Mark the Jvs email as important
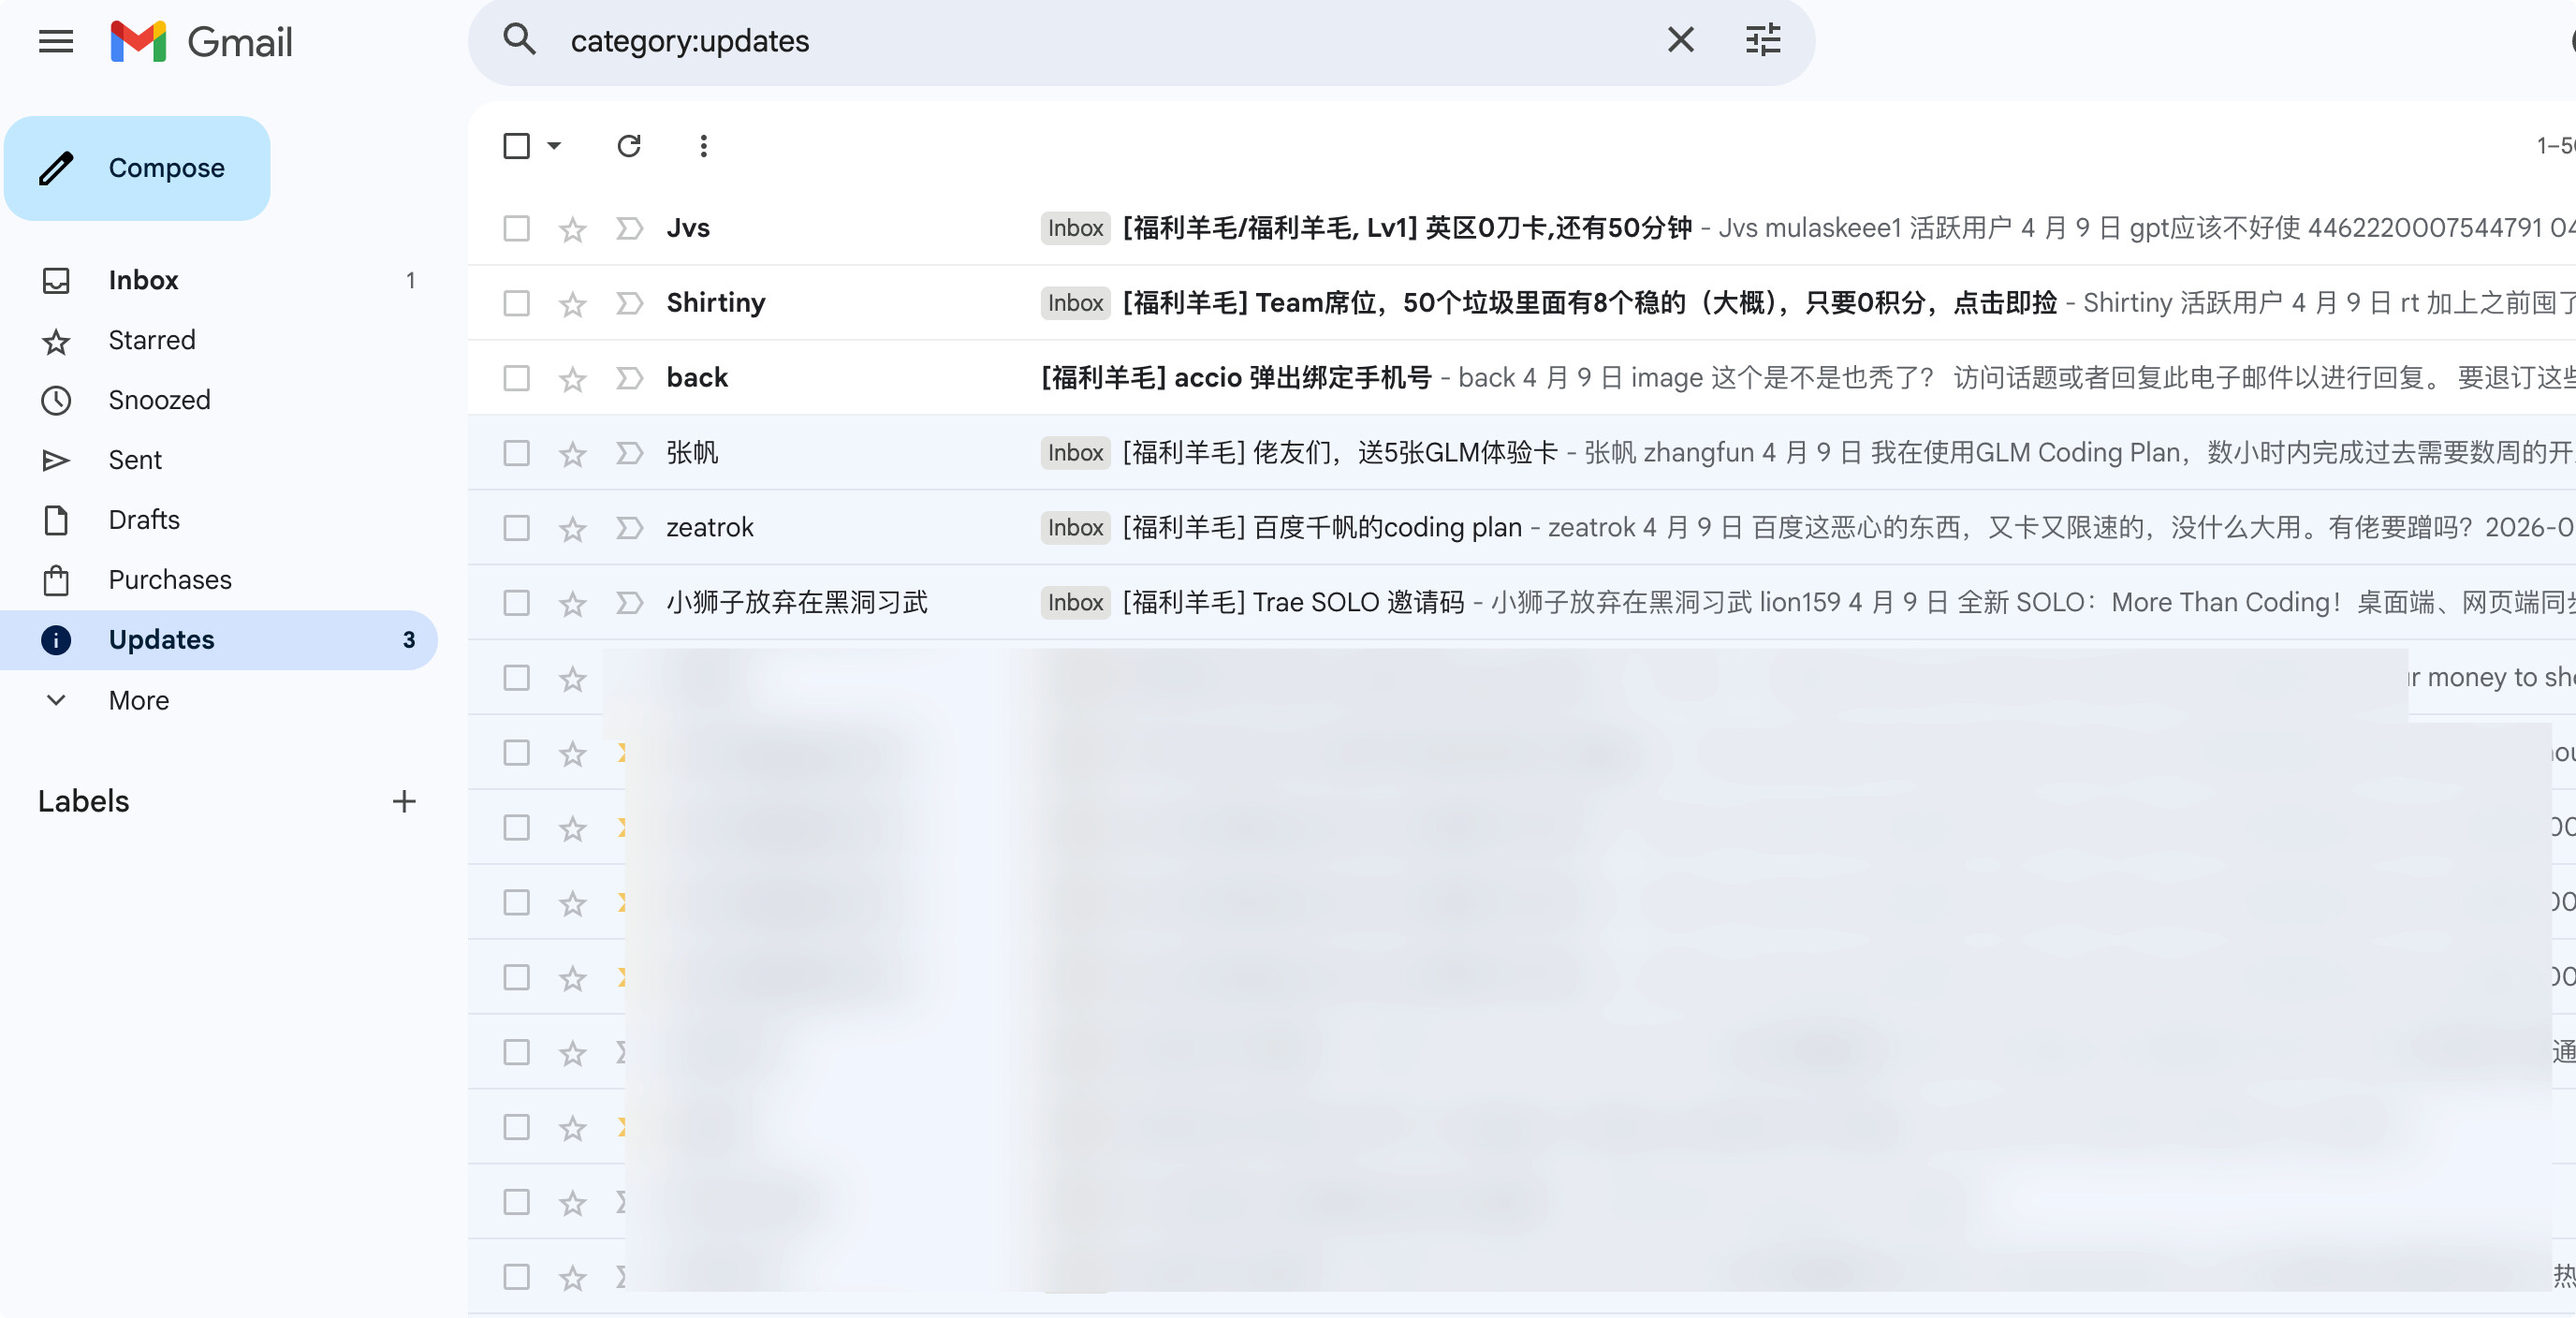Image resolution: width=2576 pixels, height=1318 pixels. tap(629, 229)
